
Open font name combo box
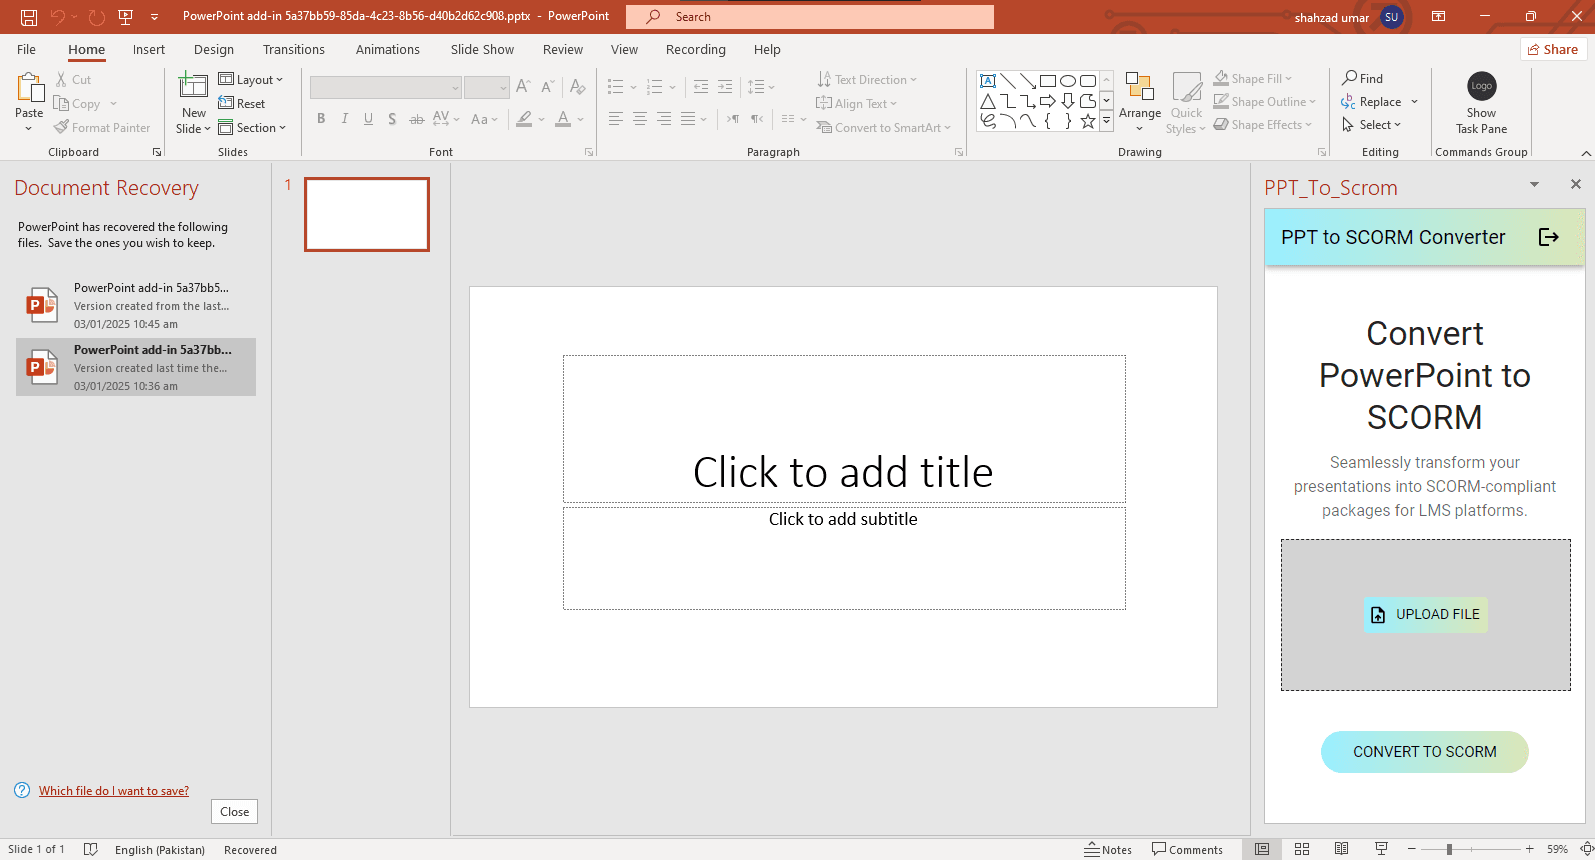click(x=385, y=88)
